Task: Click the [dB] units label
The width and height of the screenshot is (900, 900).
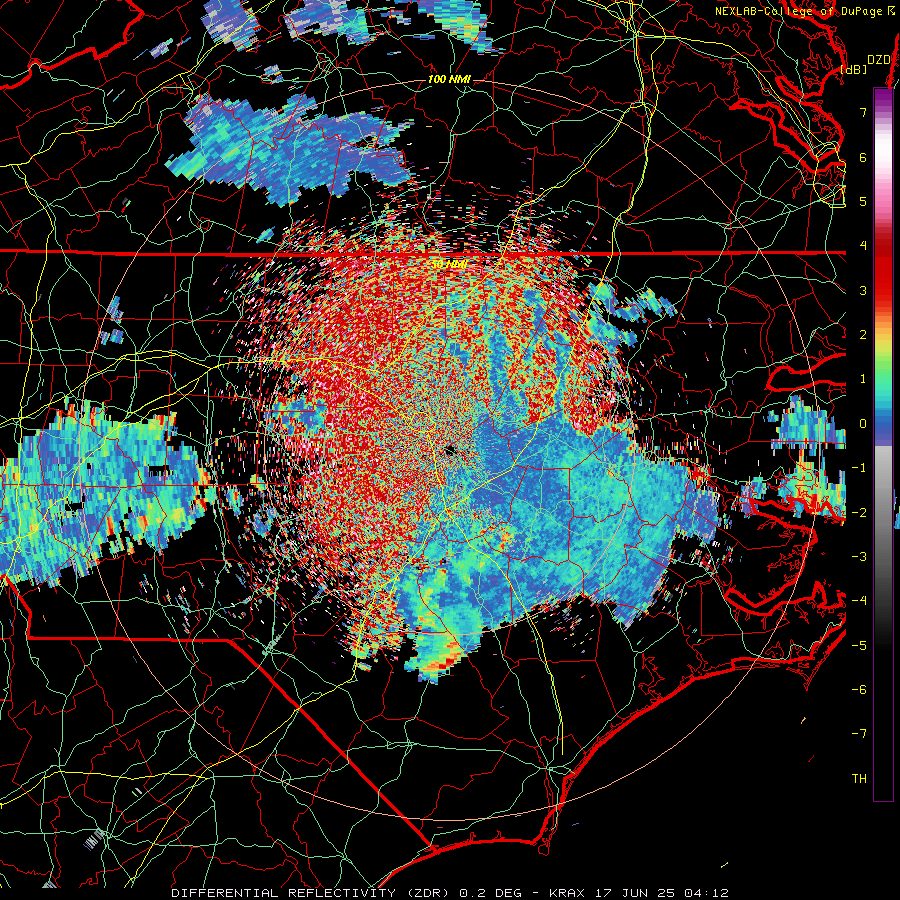Action: click(854, 69)
